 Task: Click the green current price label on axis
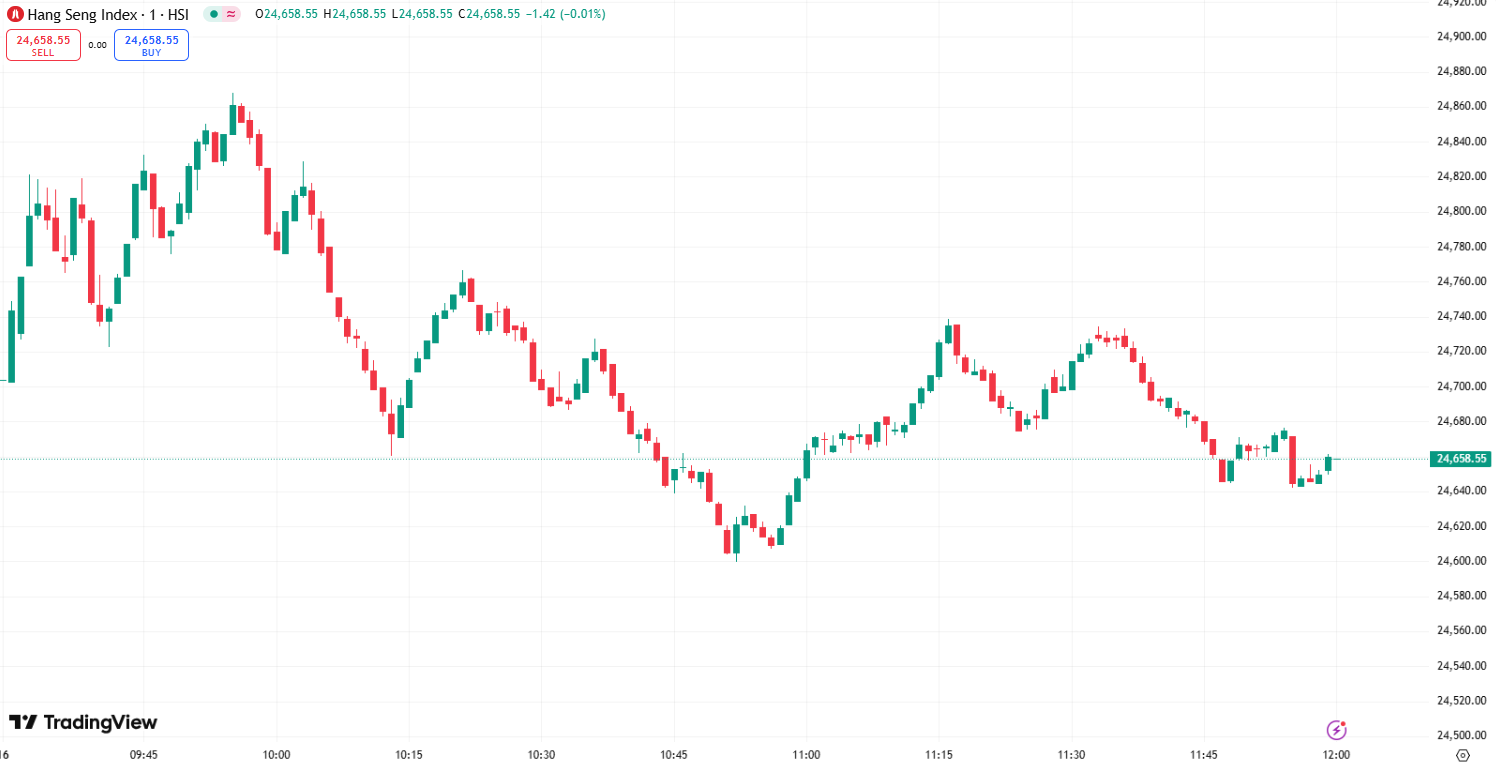click(1462, 459)
